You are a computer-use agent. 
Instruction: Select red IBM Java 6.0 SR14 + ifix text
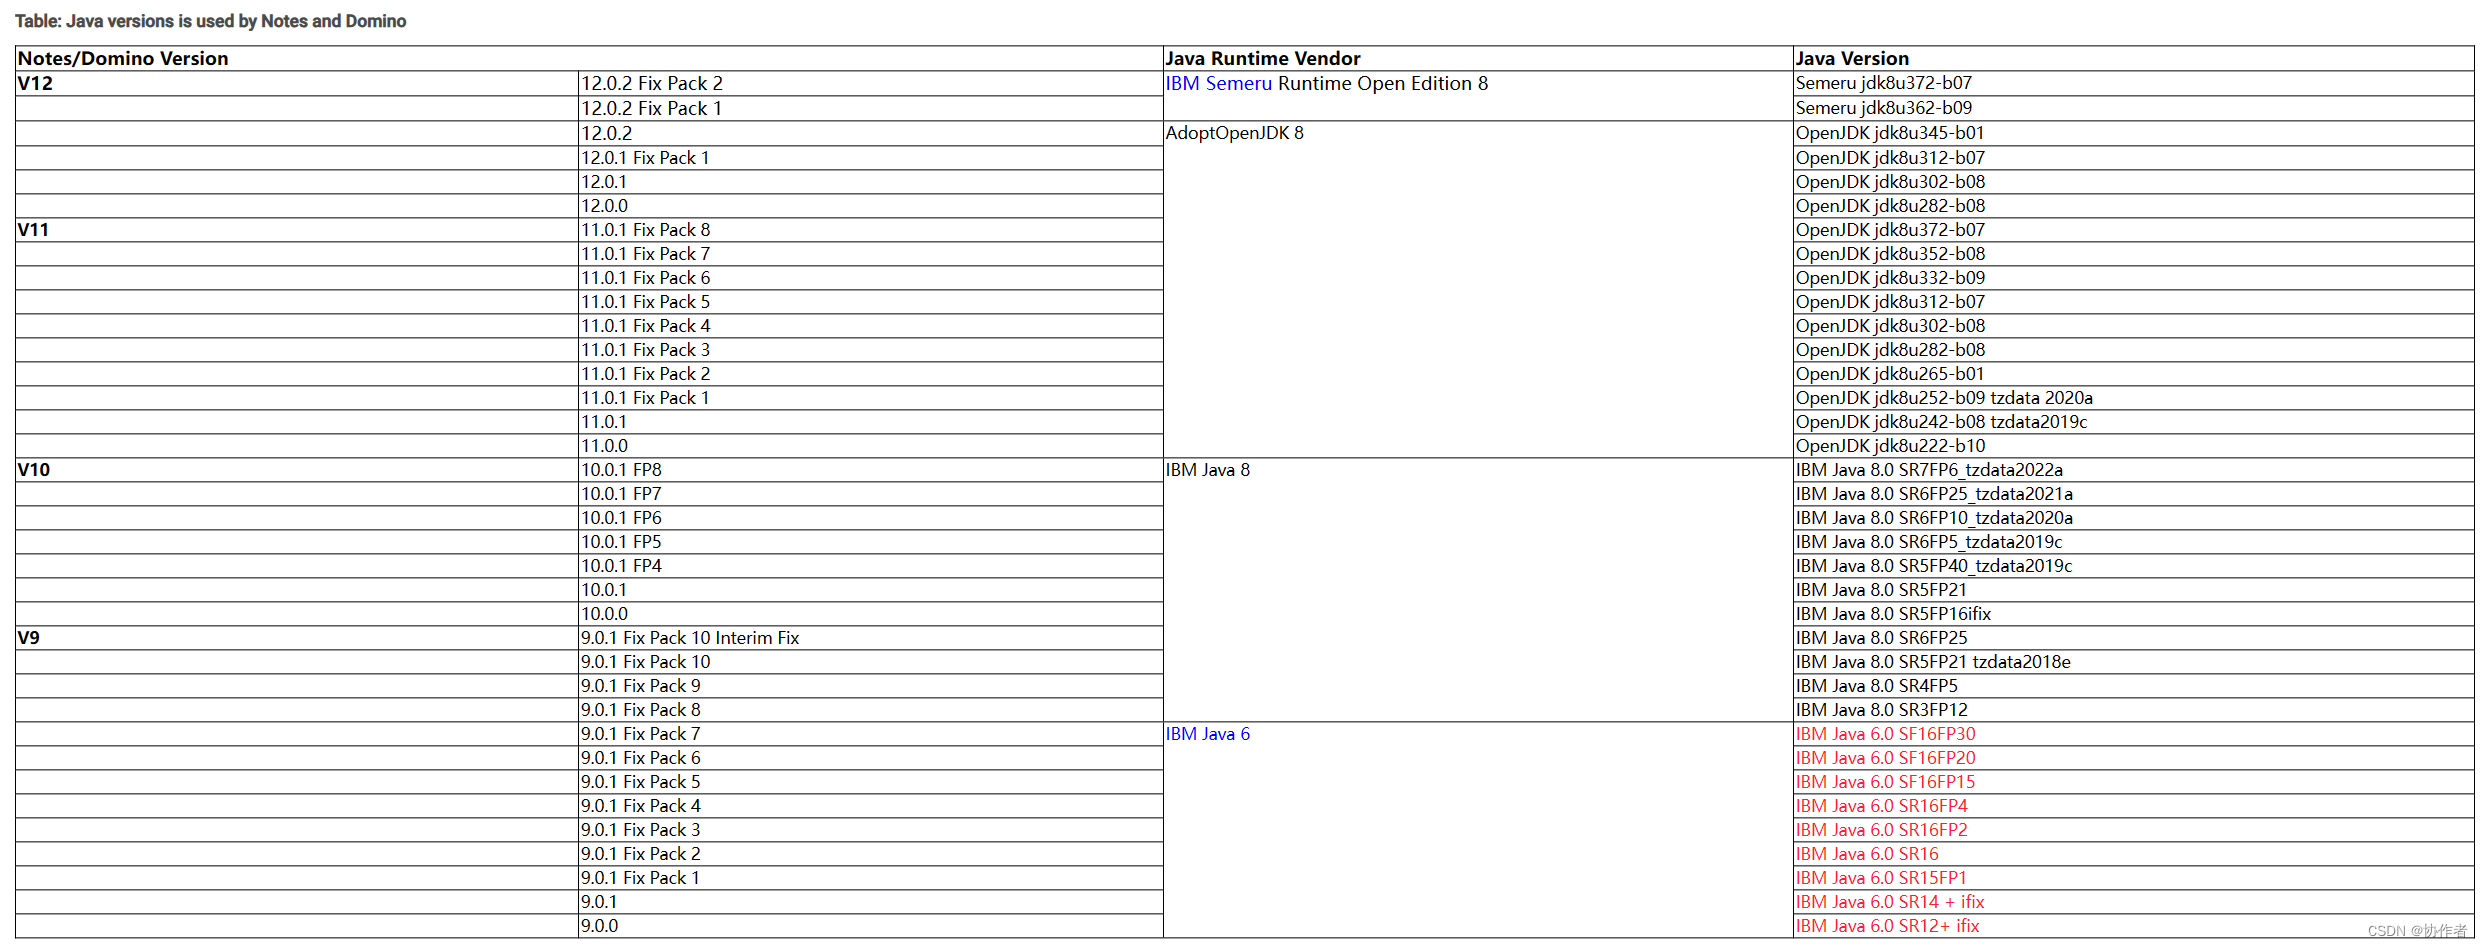tap(1890, 902)
